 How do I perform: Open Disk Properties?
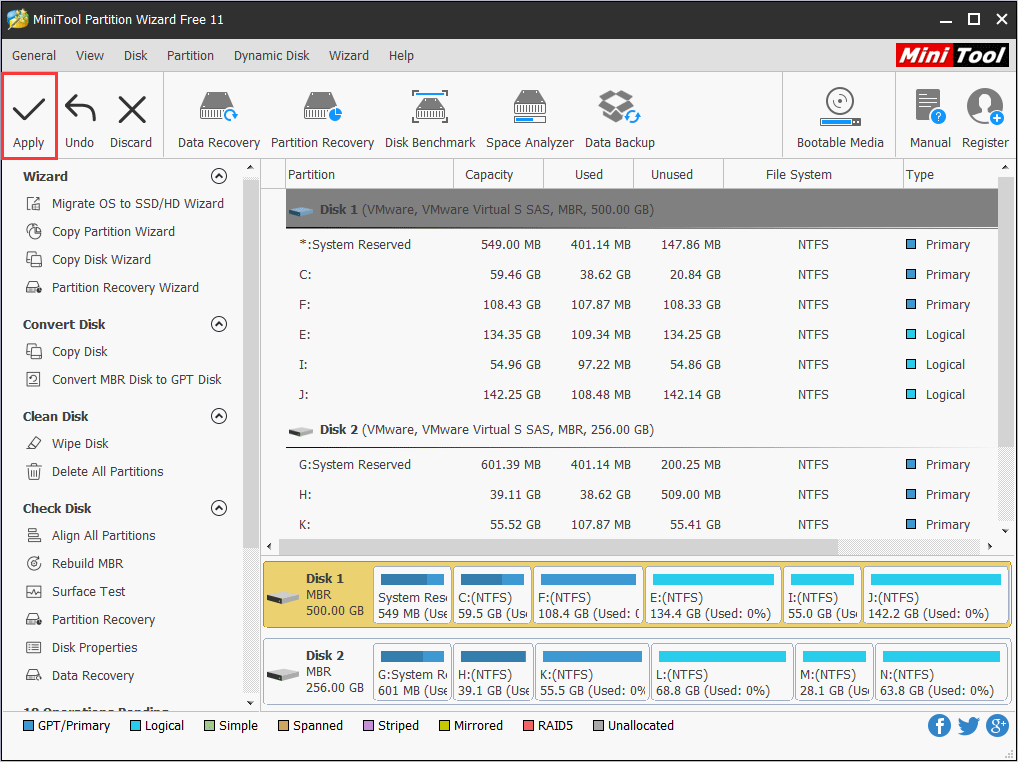[x=81, y=648]
